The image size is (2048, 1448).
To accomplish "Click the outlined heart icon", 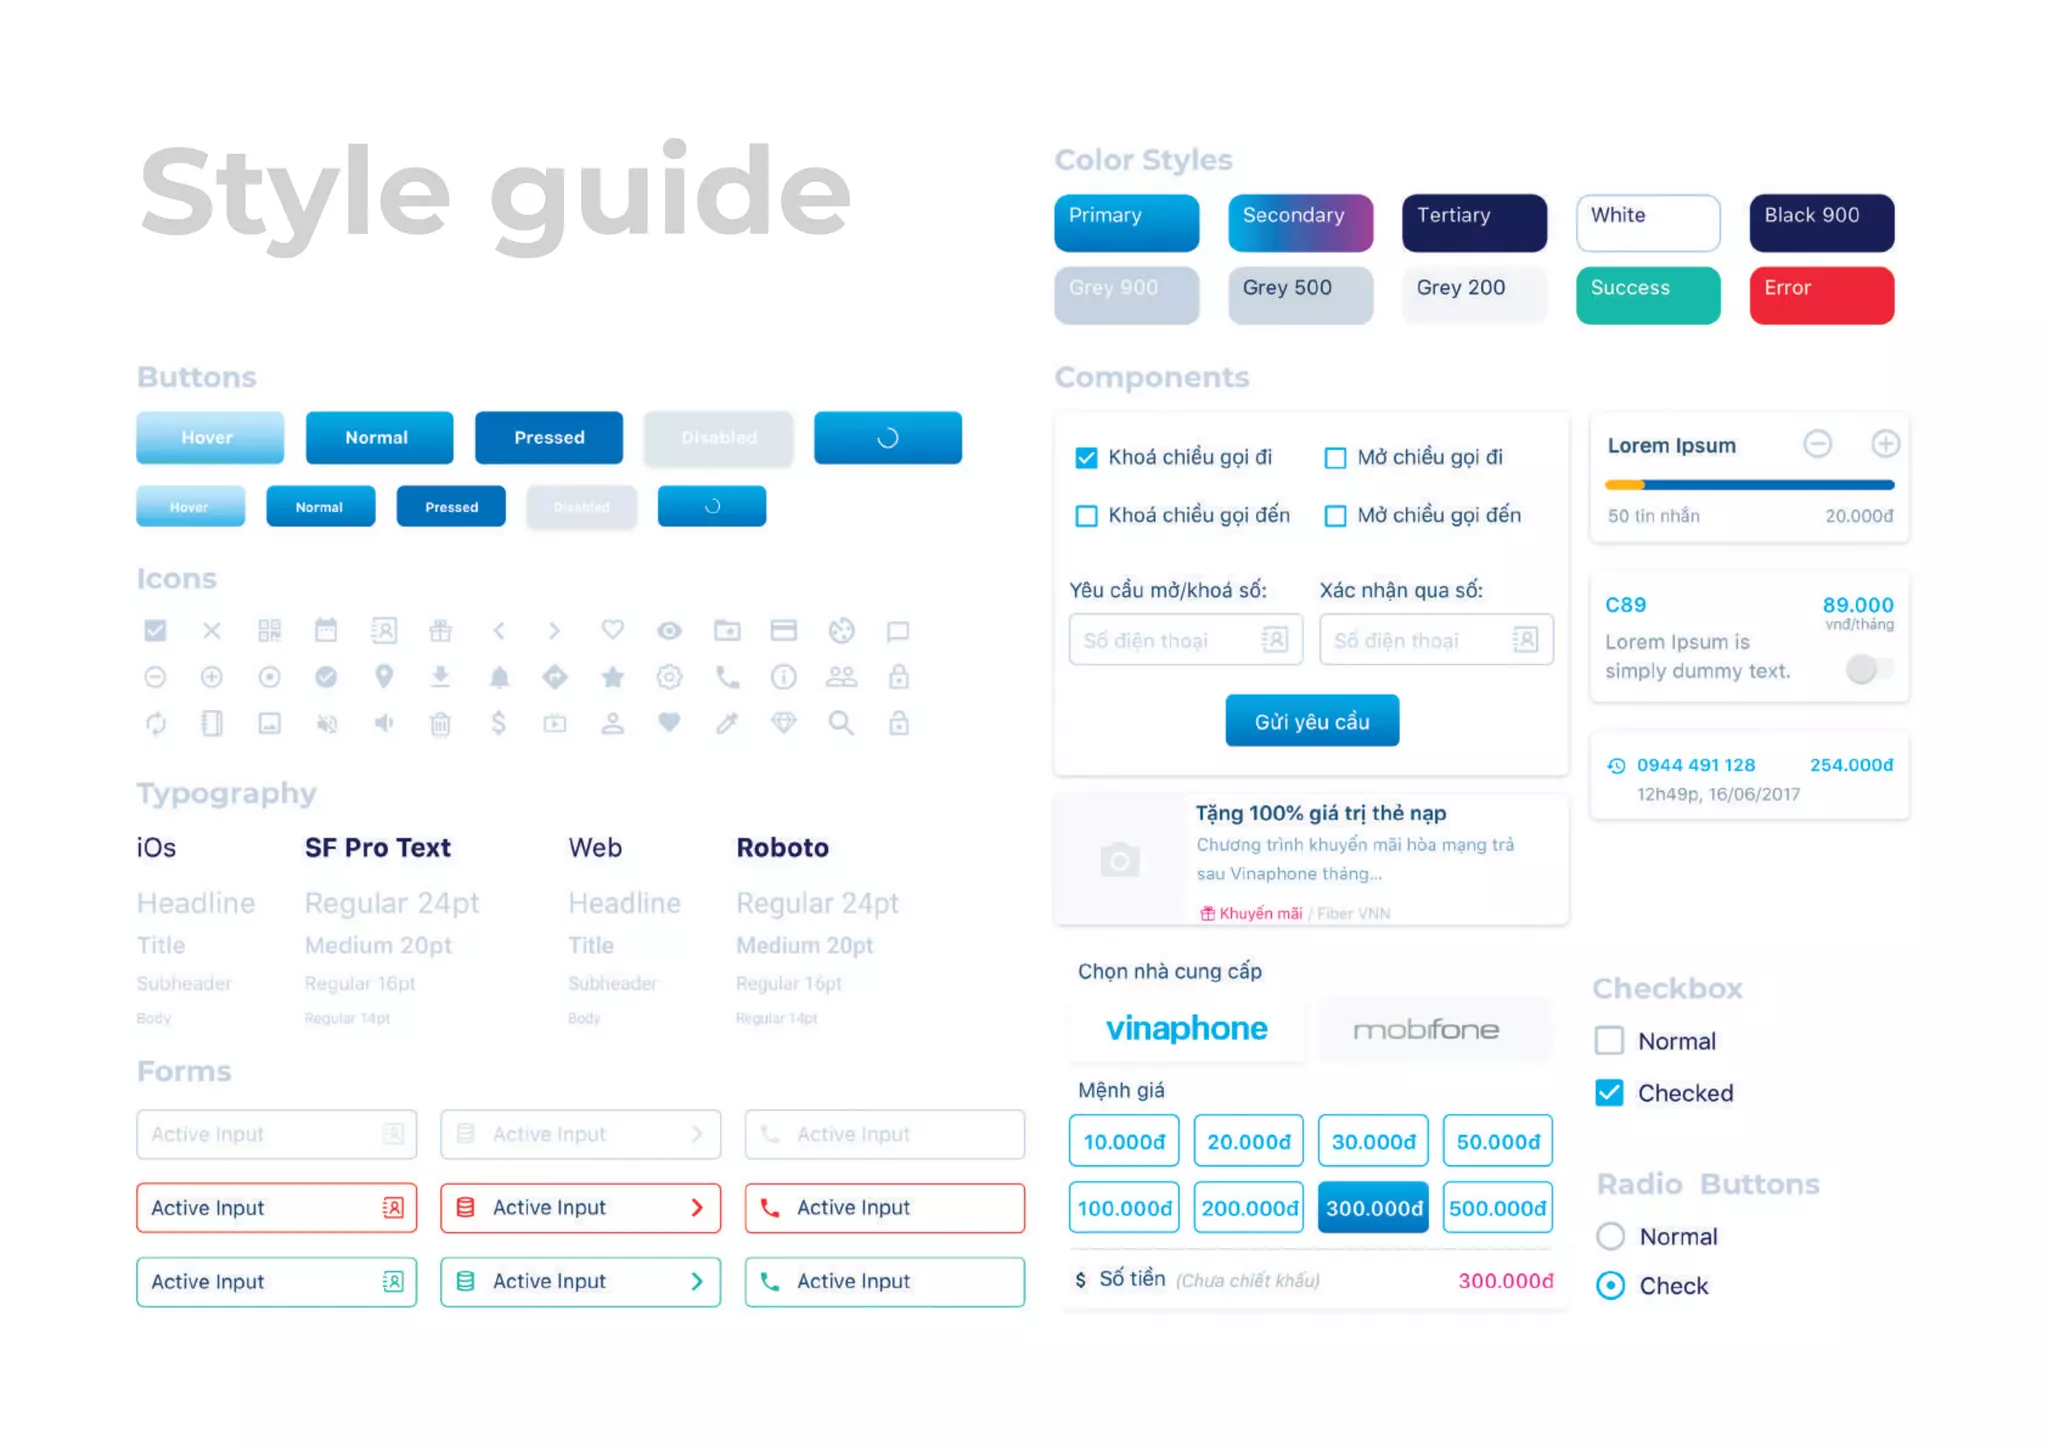I will [x=612, y=630].
